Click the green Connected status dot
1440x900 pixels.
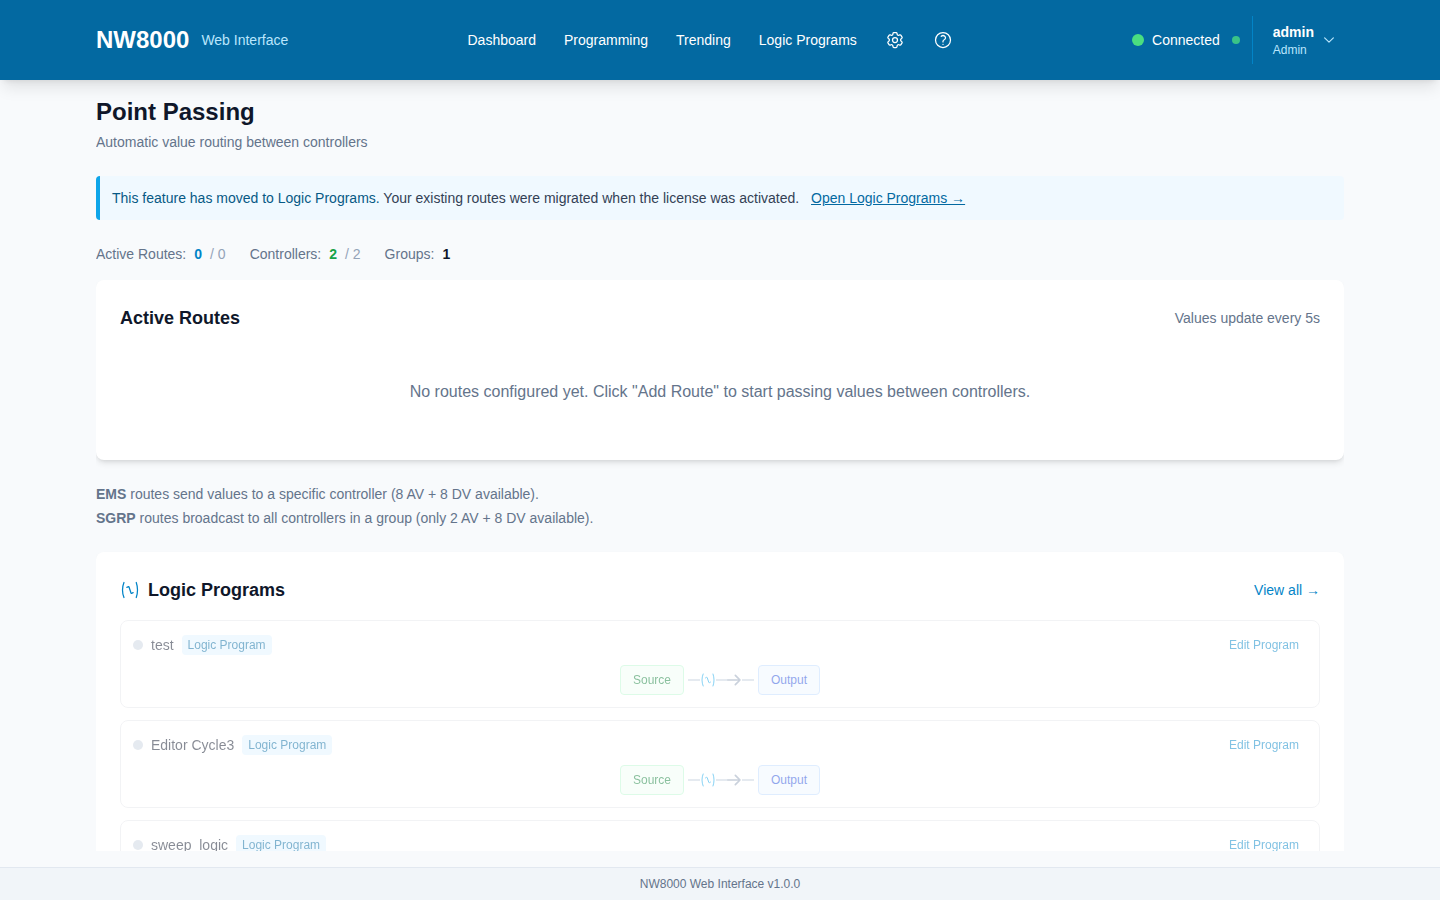1138,40
